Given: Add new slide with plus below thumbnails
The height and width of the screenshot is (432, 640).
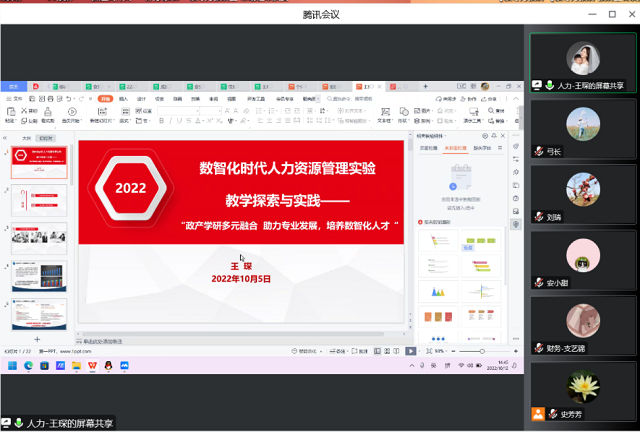Looking at the screenshot, I should pos(37,340).
